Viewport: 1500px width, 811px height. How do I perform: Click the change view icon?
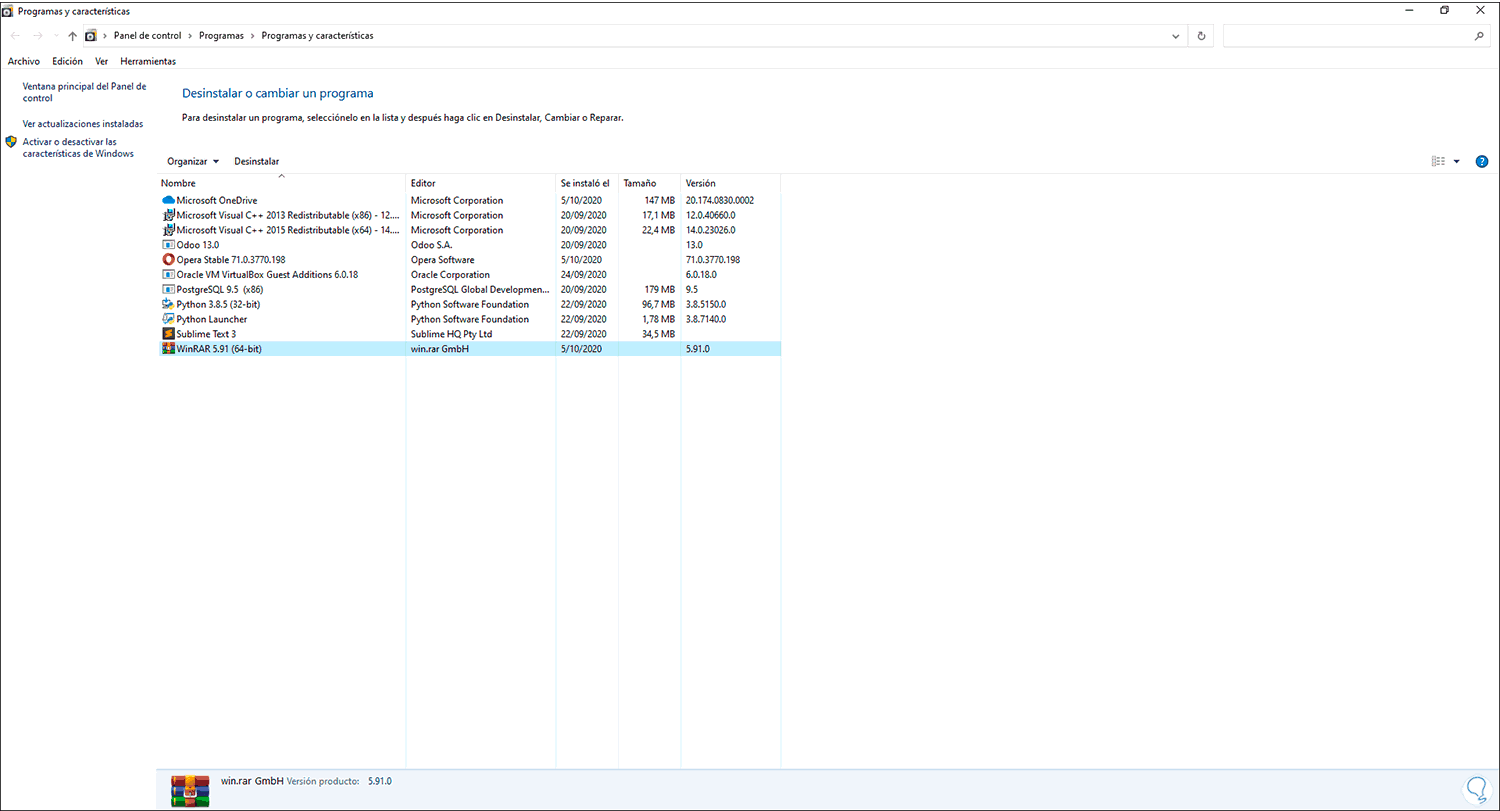click(x=1438, y=161)
